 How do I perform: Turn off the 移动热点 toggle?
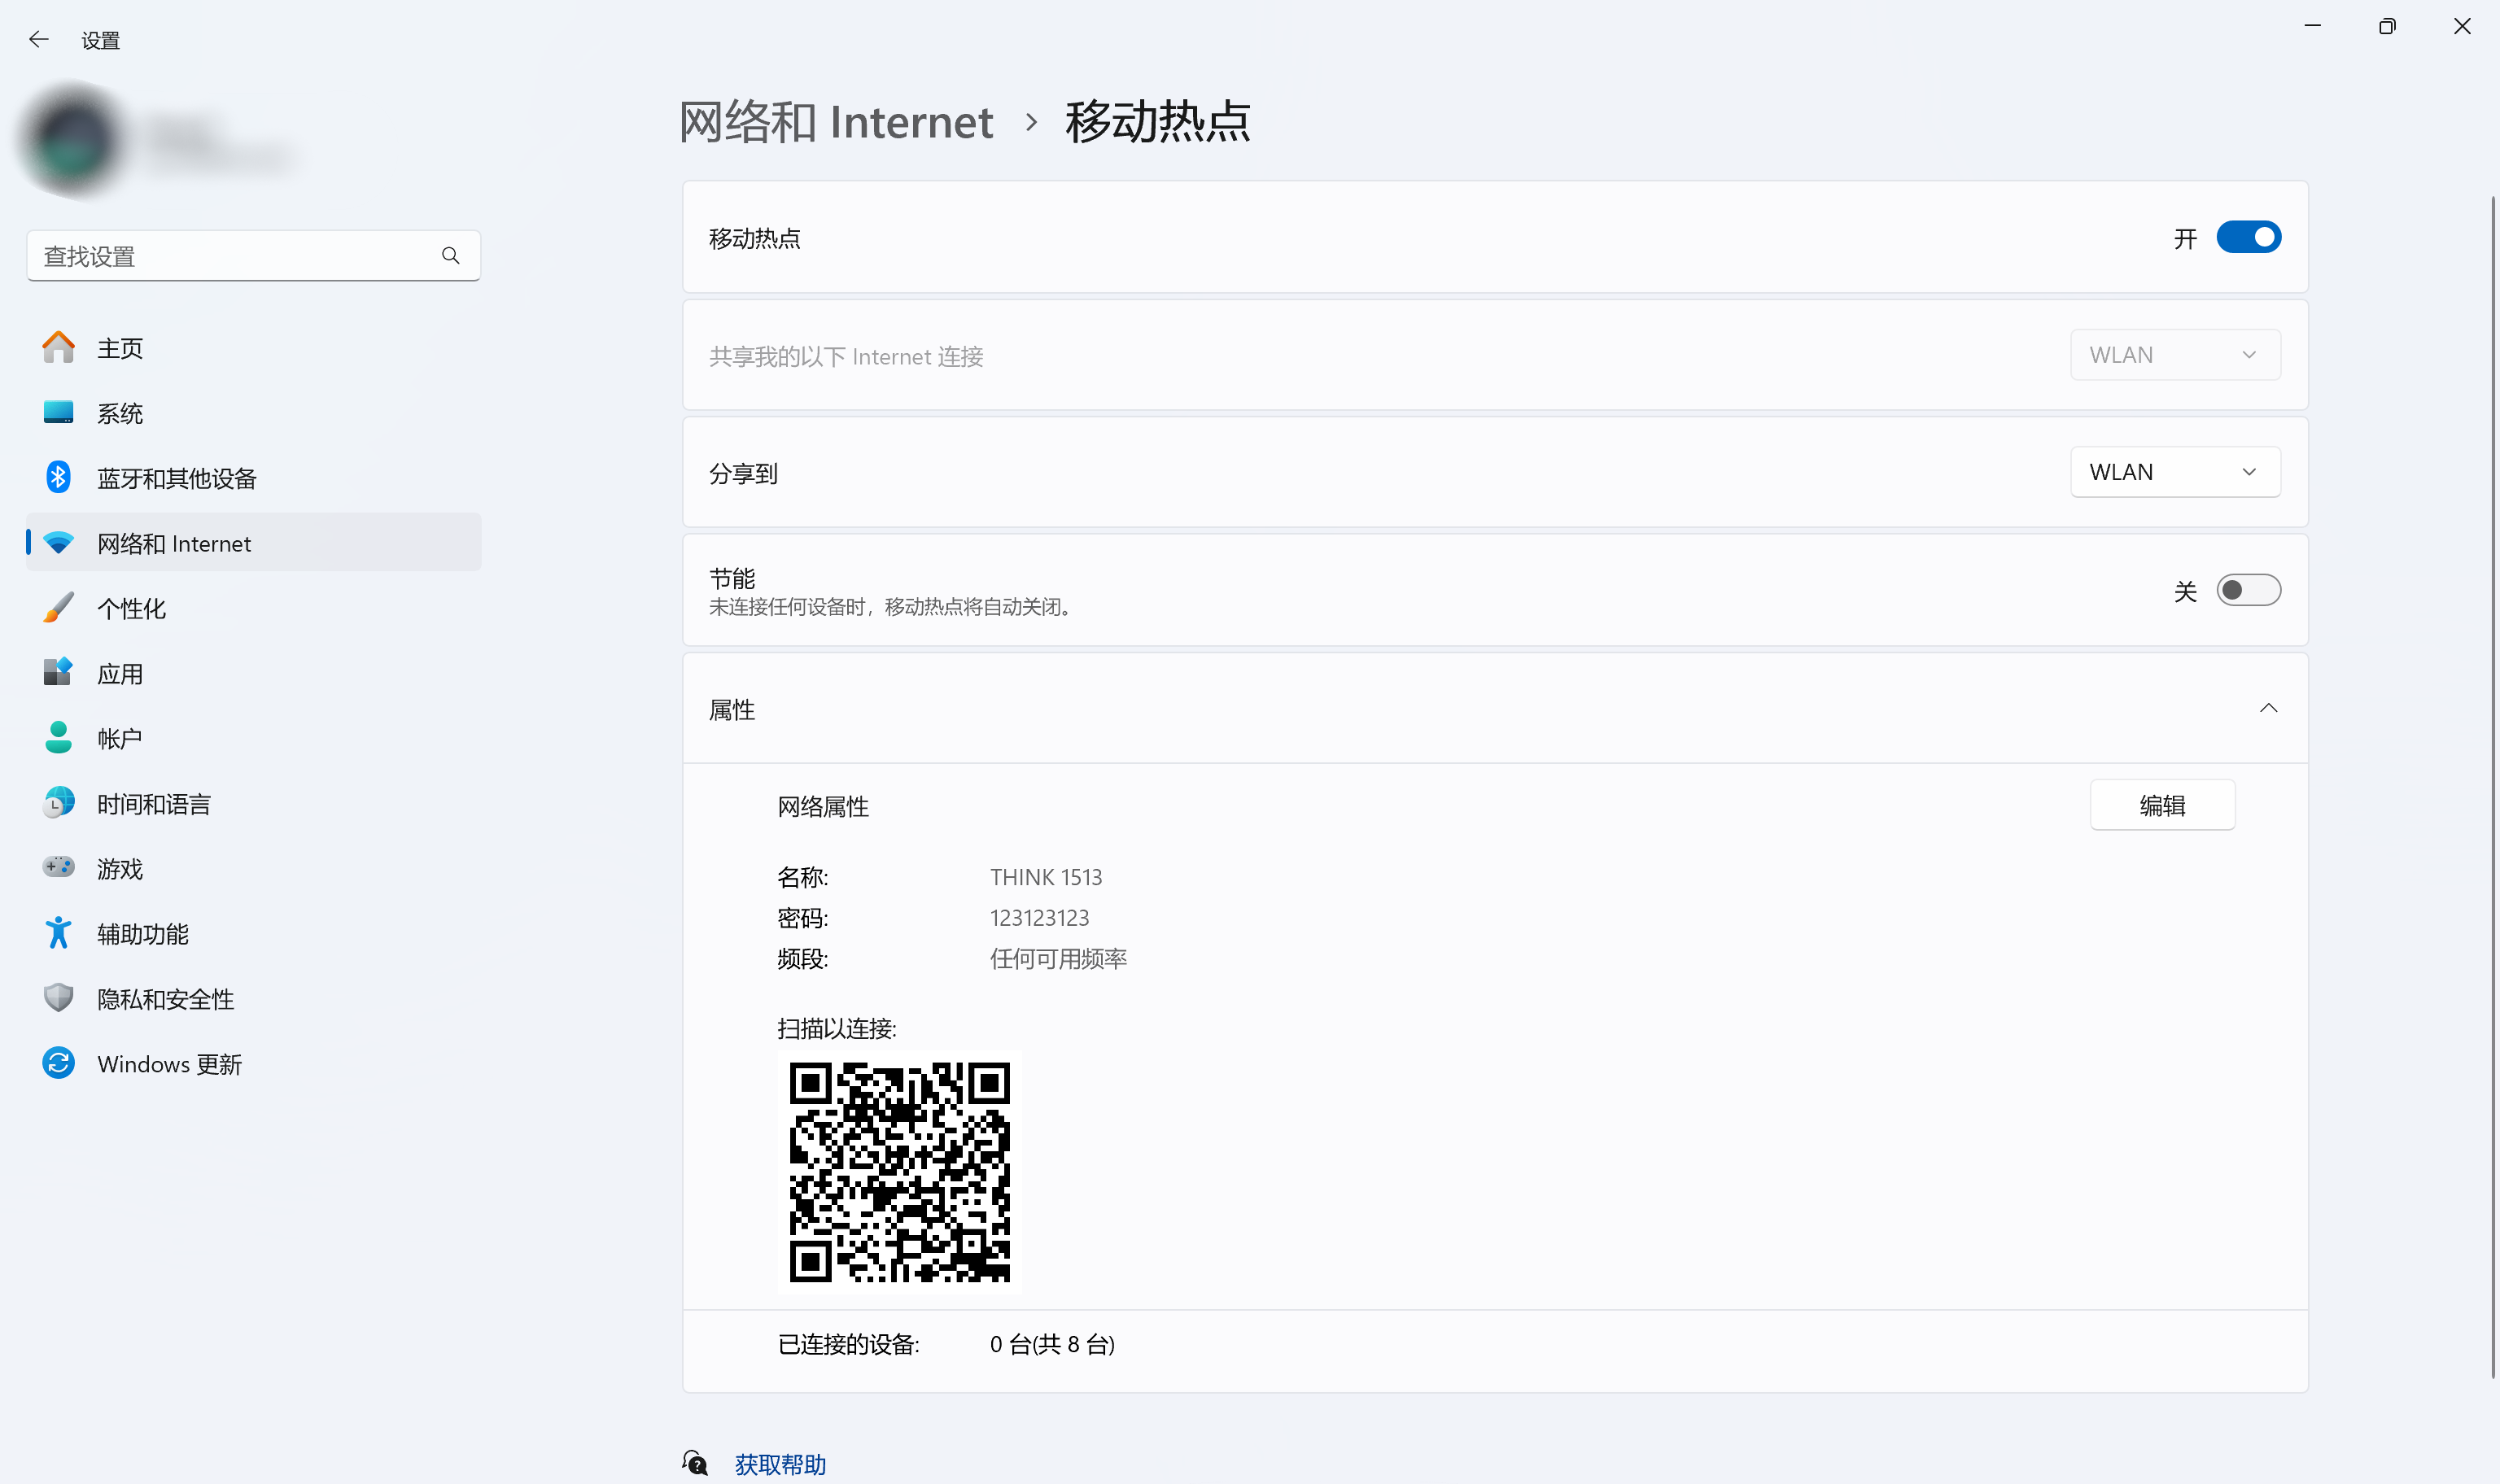[2248, 238]
